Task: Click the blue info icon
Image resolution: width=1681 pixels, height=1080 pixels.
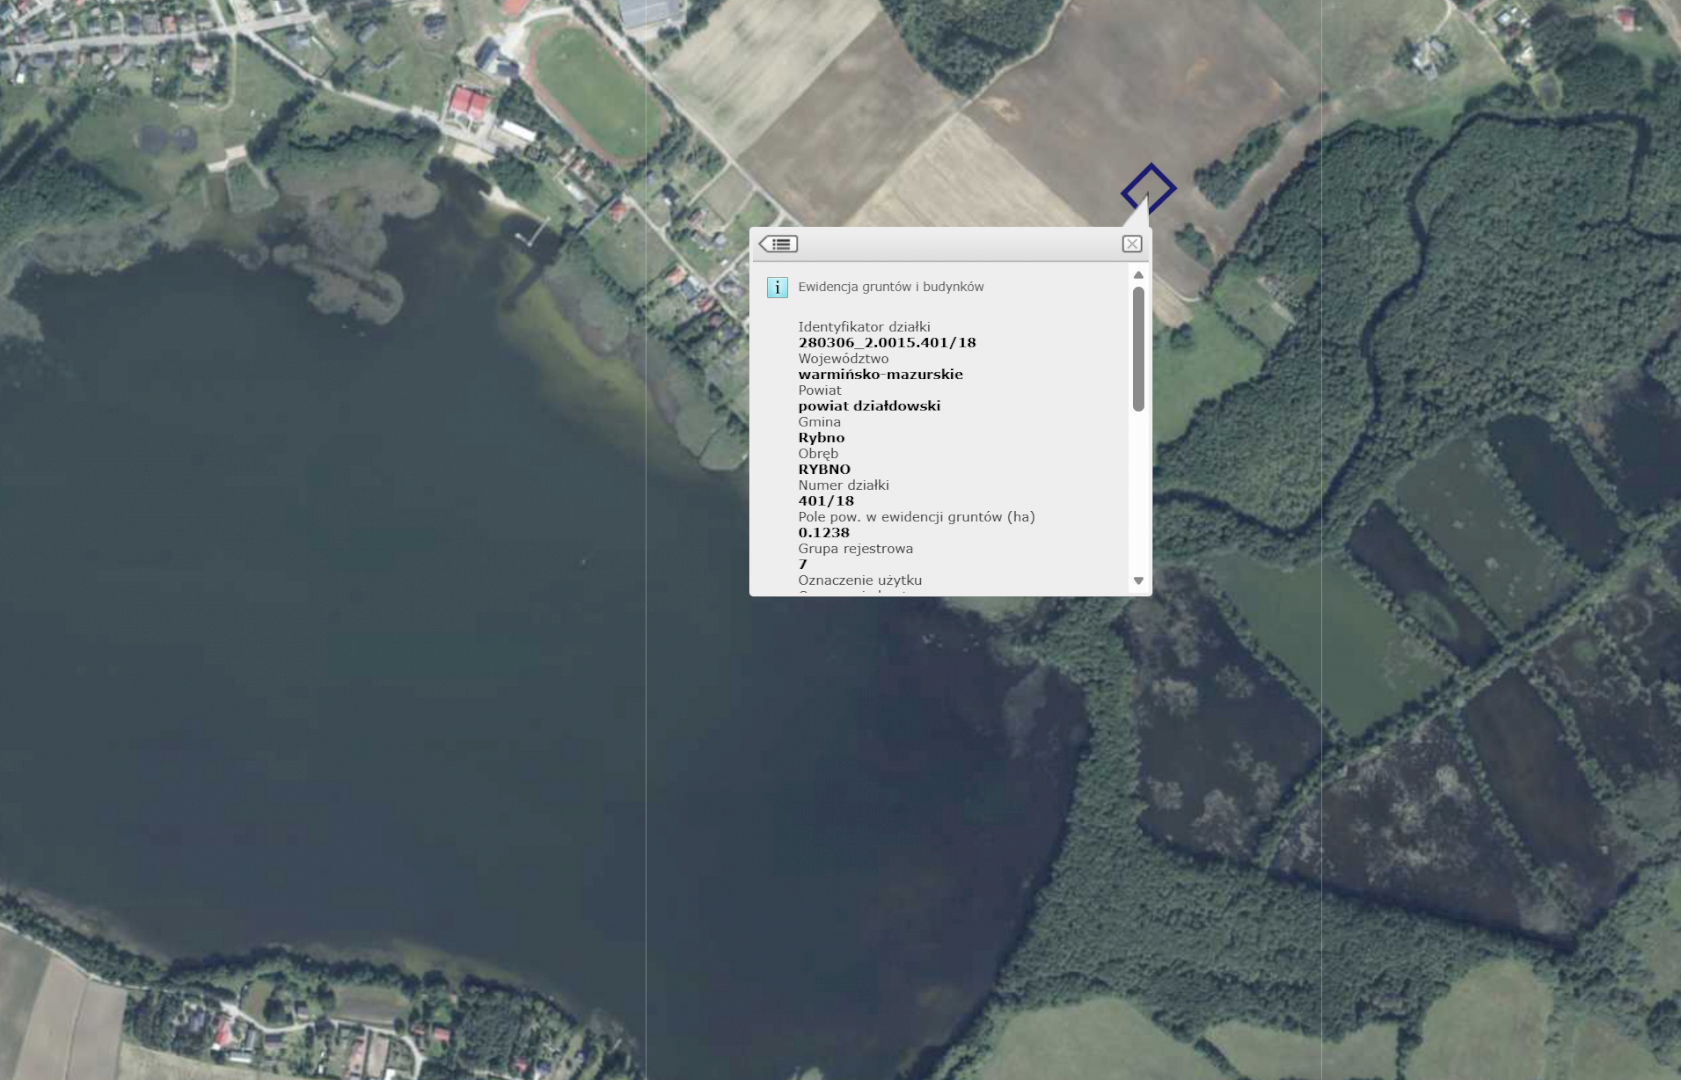Action: coord(777,287)
